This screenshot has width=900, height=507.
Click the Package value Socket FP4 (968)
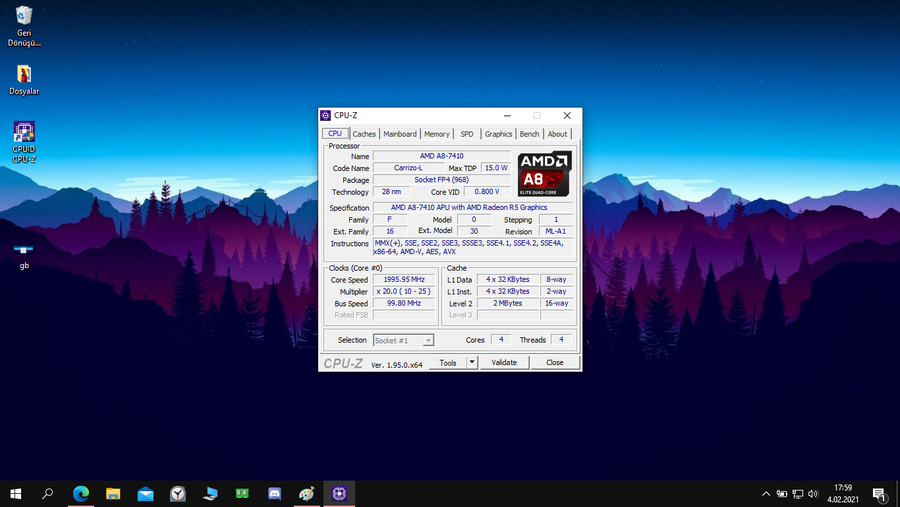[441, 180]
